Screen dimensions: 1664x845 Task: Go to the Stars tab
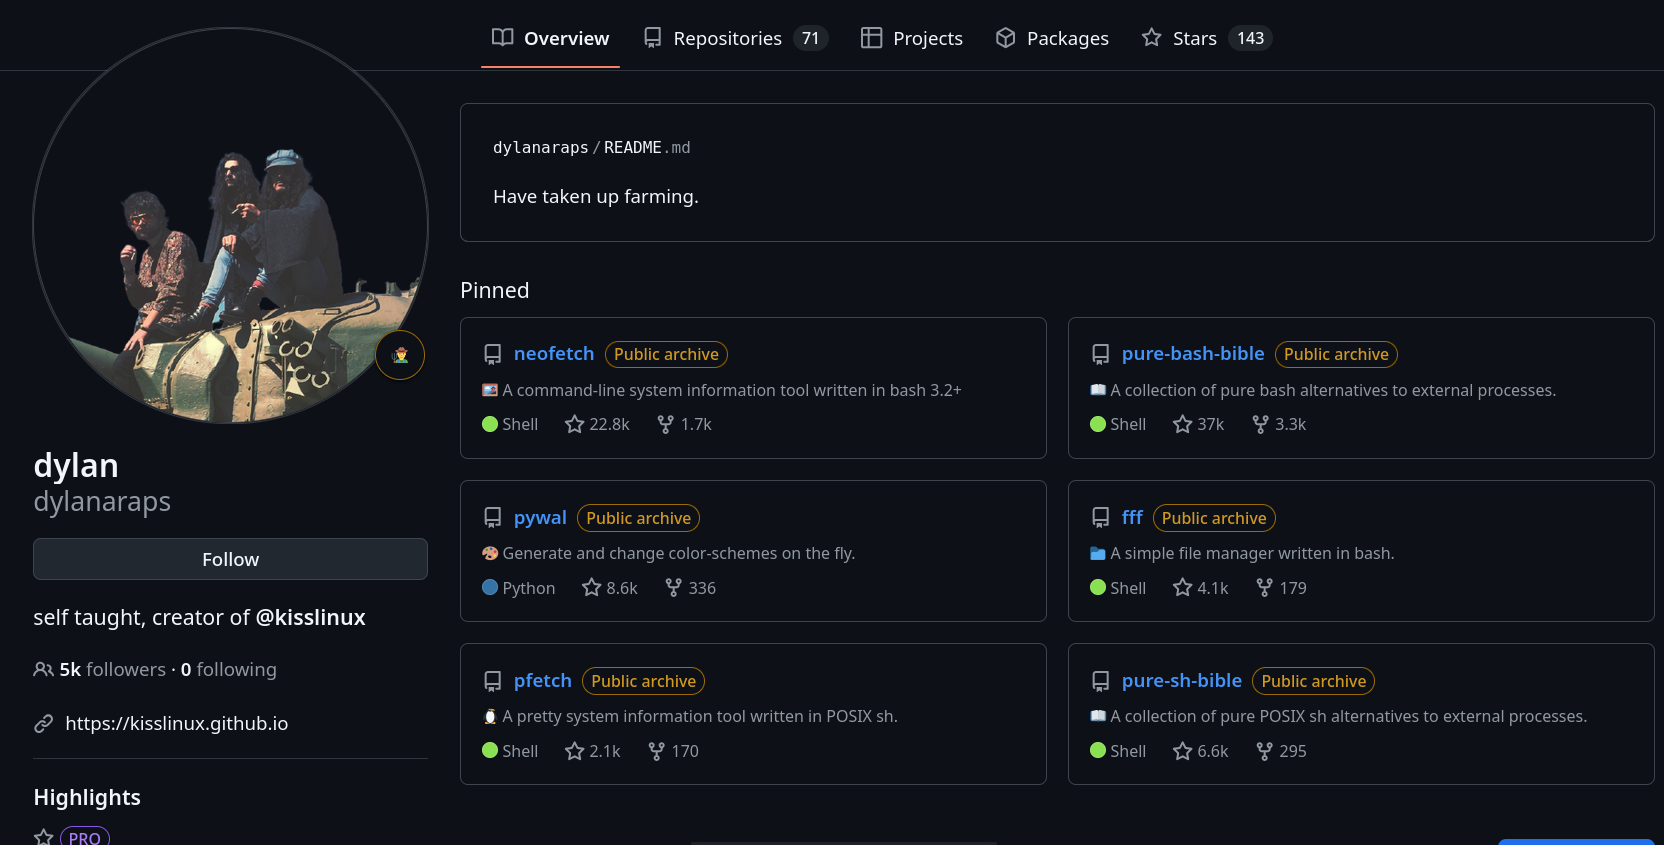(1206, 38)
